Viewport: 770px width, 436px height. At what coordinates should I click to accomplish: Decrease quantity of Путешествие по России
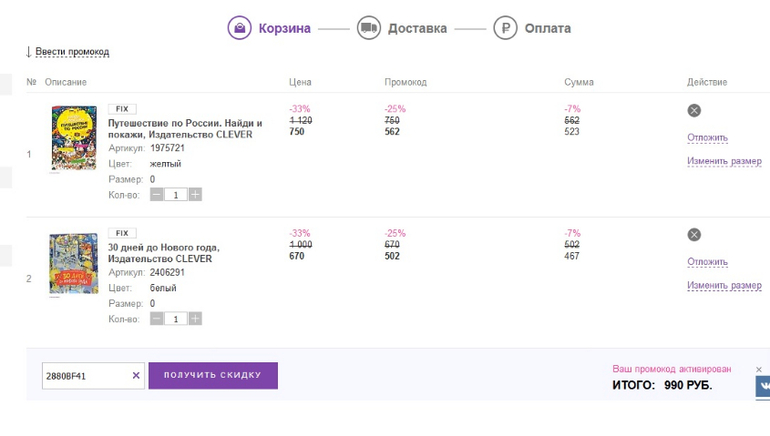[157, 195]
